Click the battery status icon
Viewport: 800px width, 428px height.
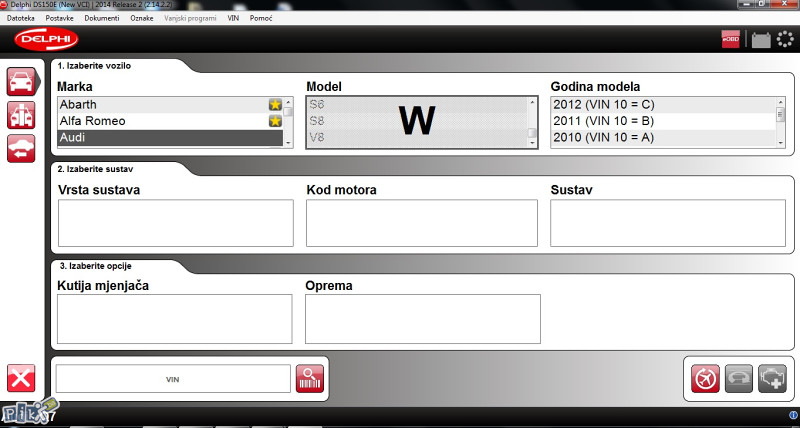point(761,39)
